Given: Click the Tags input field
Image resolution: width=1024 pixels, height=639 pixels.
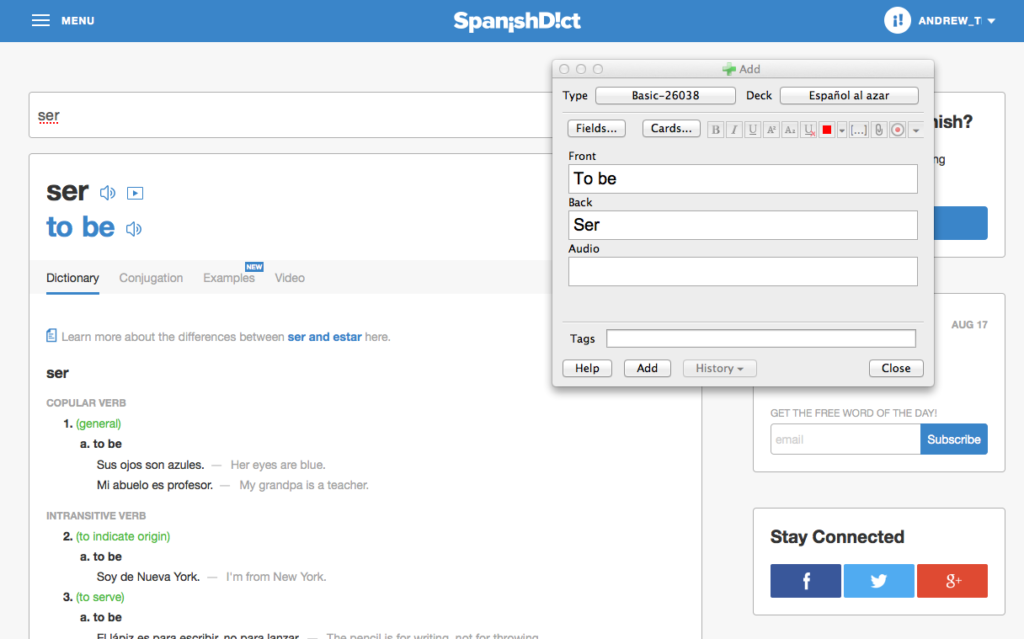Looking at the screenshot, I should pyautogui.click(x=760, y=339).
